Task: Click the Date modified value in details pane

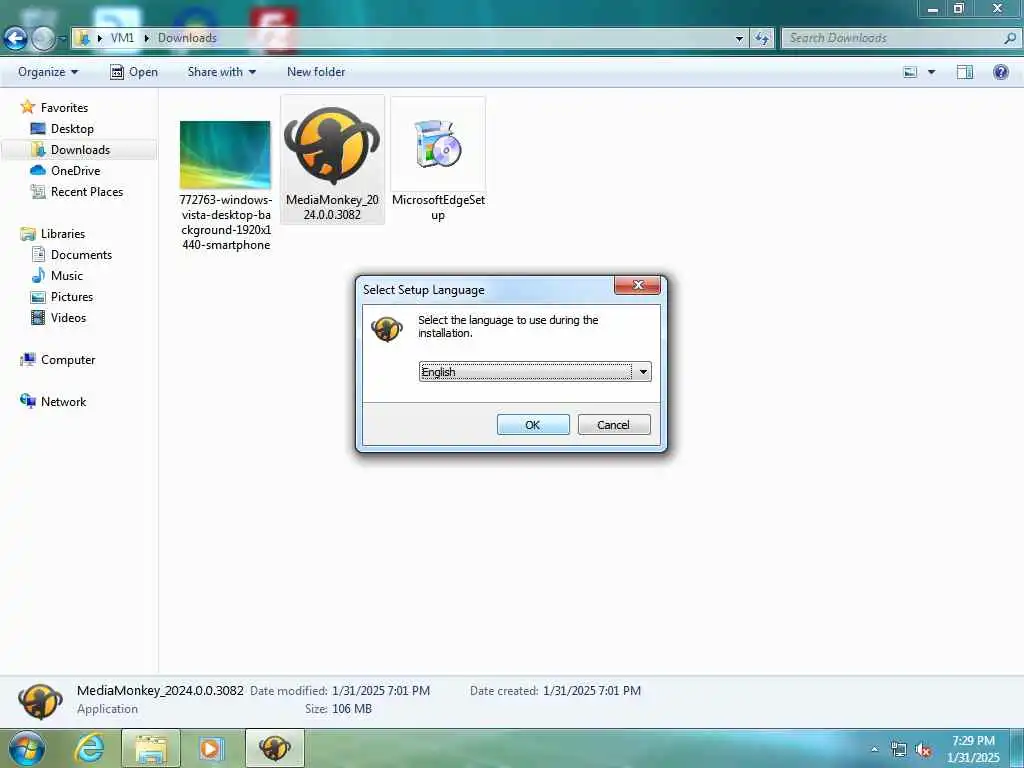Action: click(x=381, y=691)
